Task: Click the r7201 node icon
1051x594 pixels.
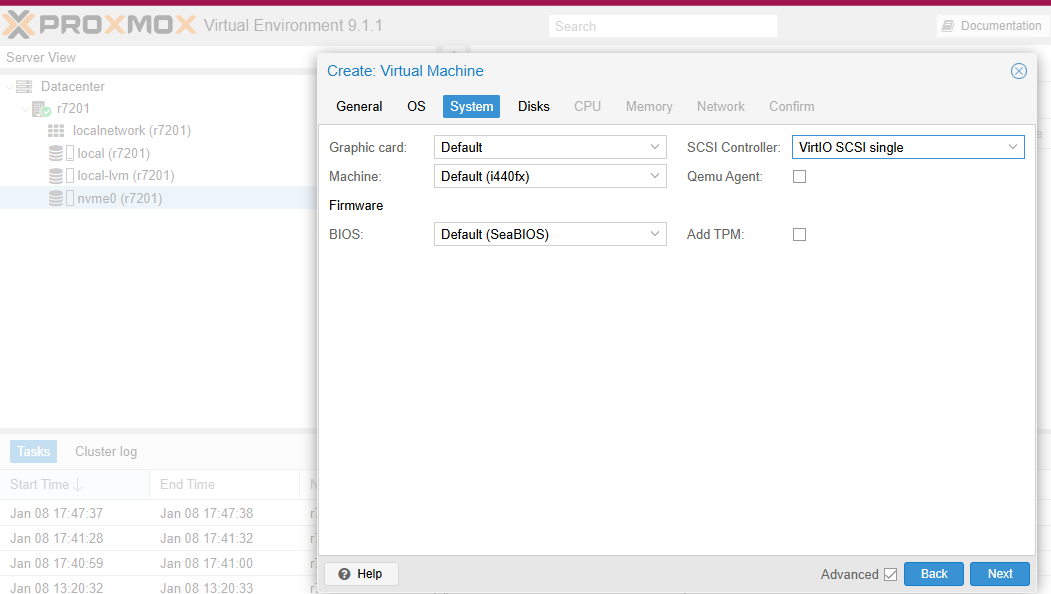Action: pos(40,109)
